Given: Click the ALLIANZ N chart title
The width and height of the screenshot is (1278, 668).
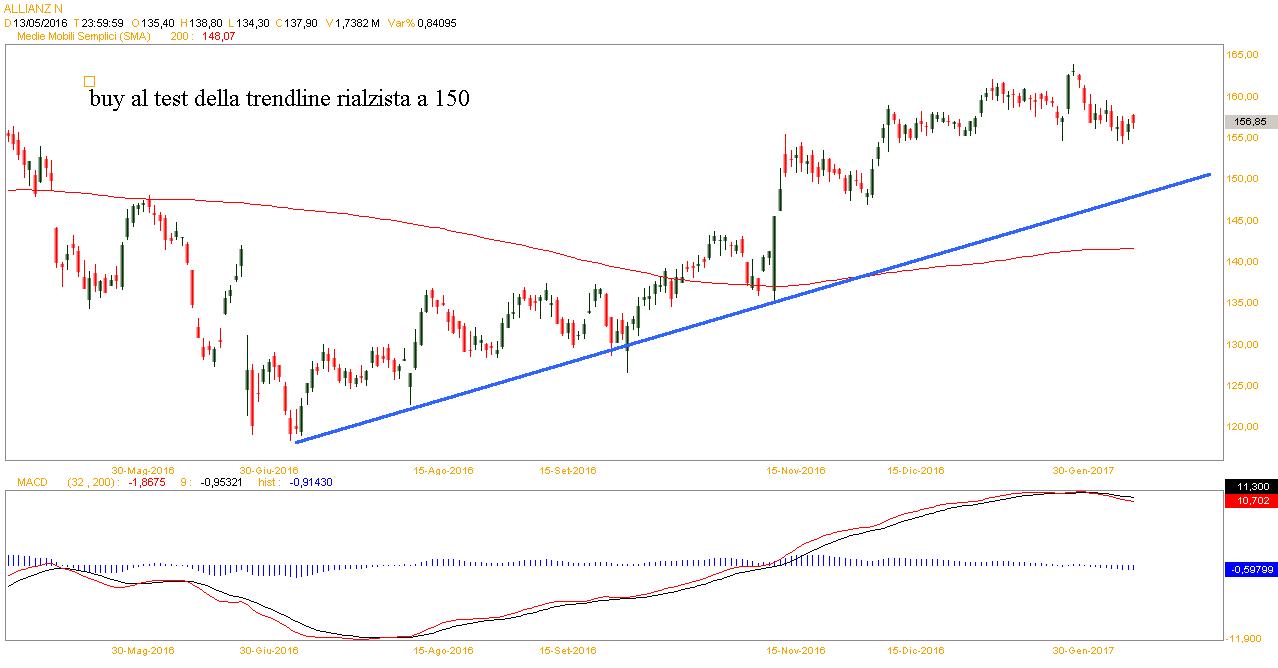Looking at the screenshot, I should pos(33,8).
